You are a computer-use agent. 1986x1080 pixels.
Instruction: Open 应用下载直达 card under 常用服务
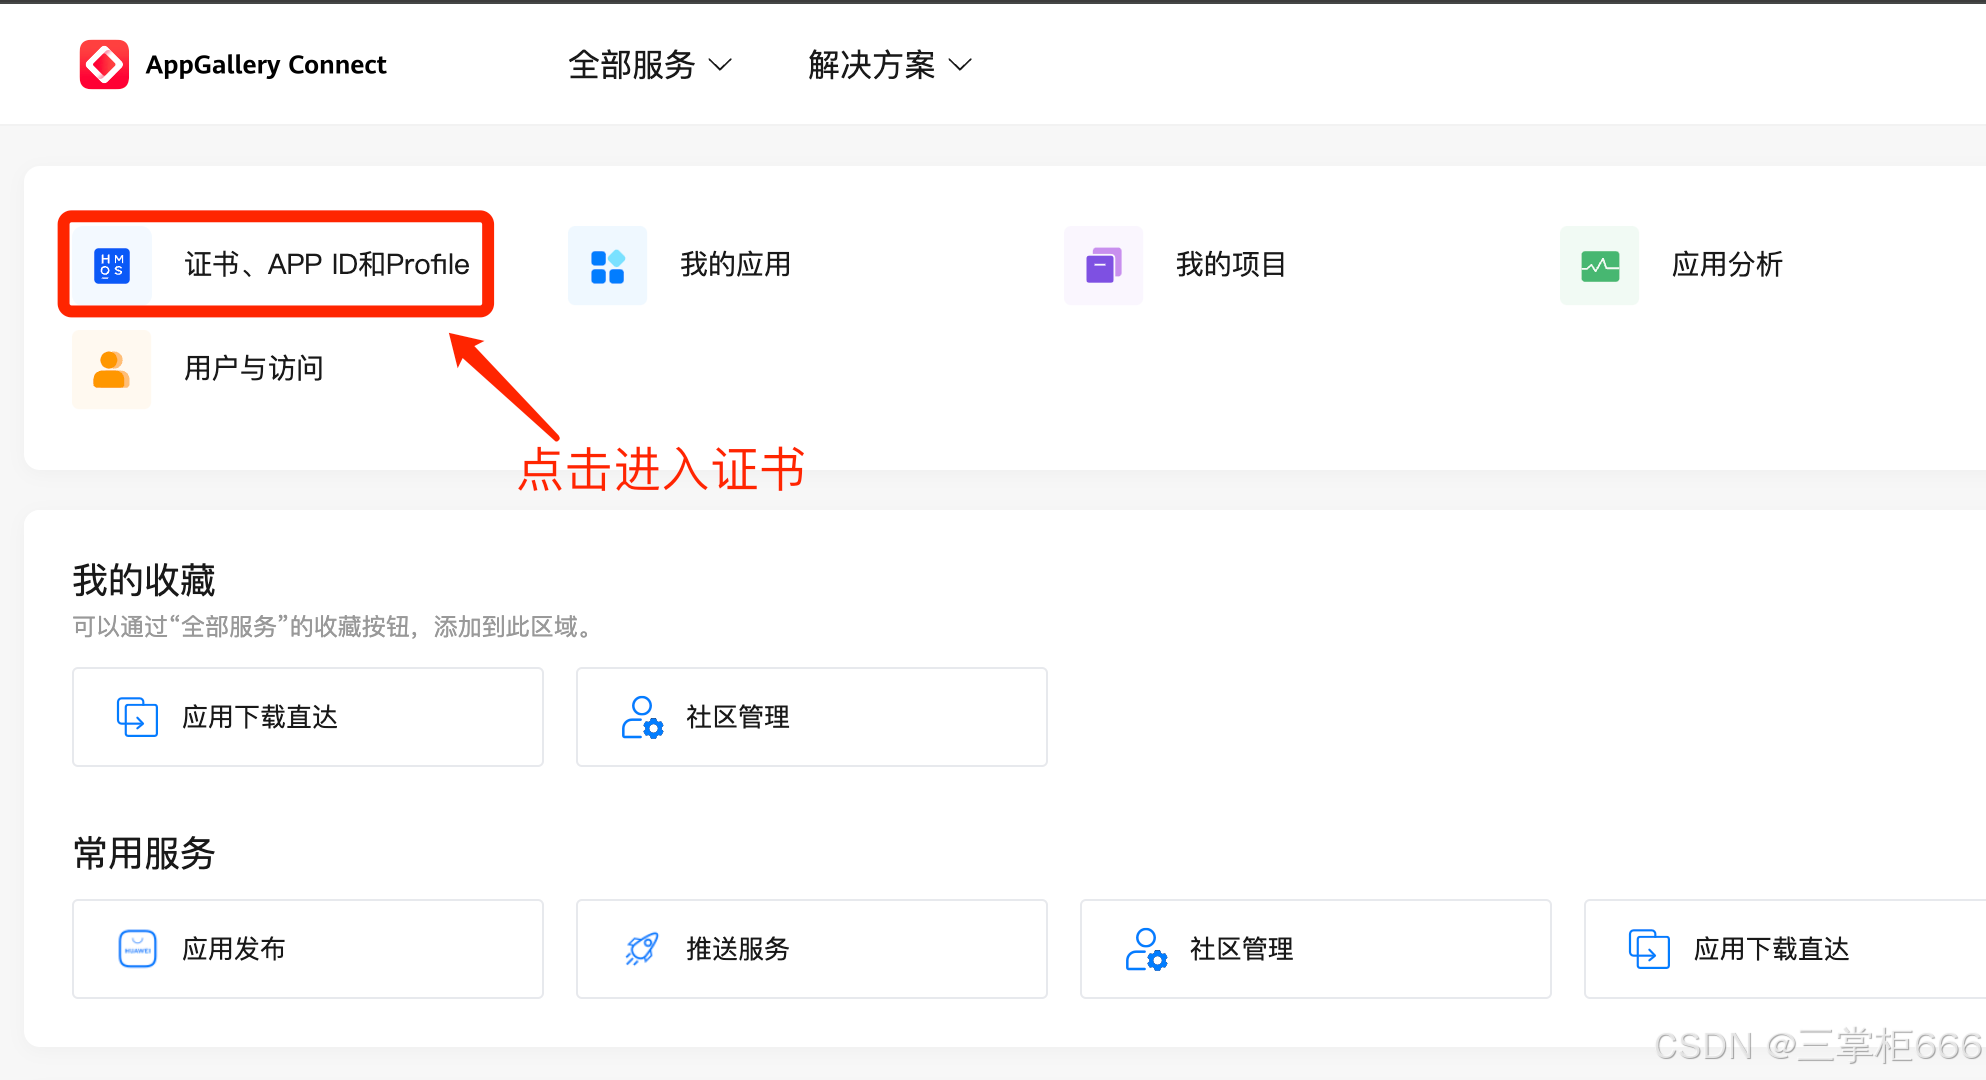[x=1785, y=949]
